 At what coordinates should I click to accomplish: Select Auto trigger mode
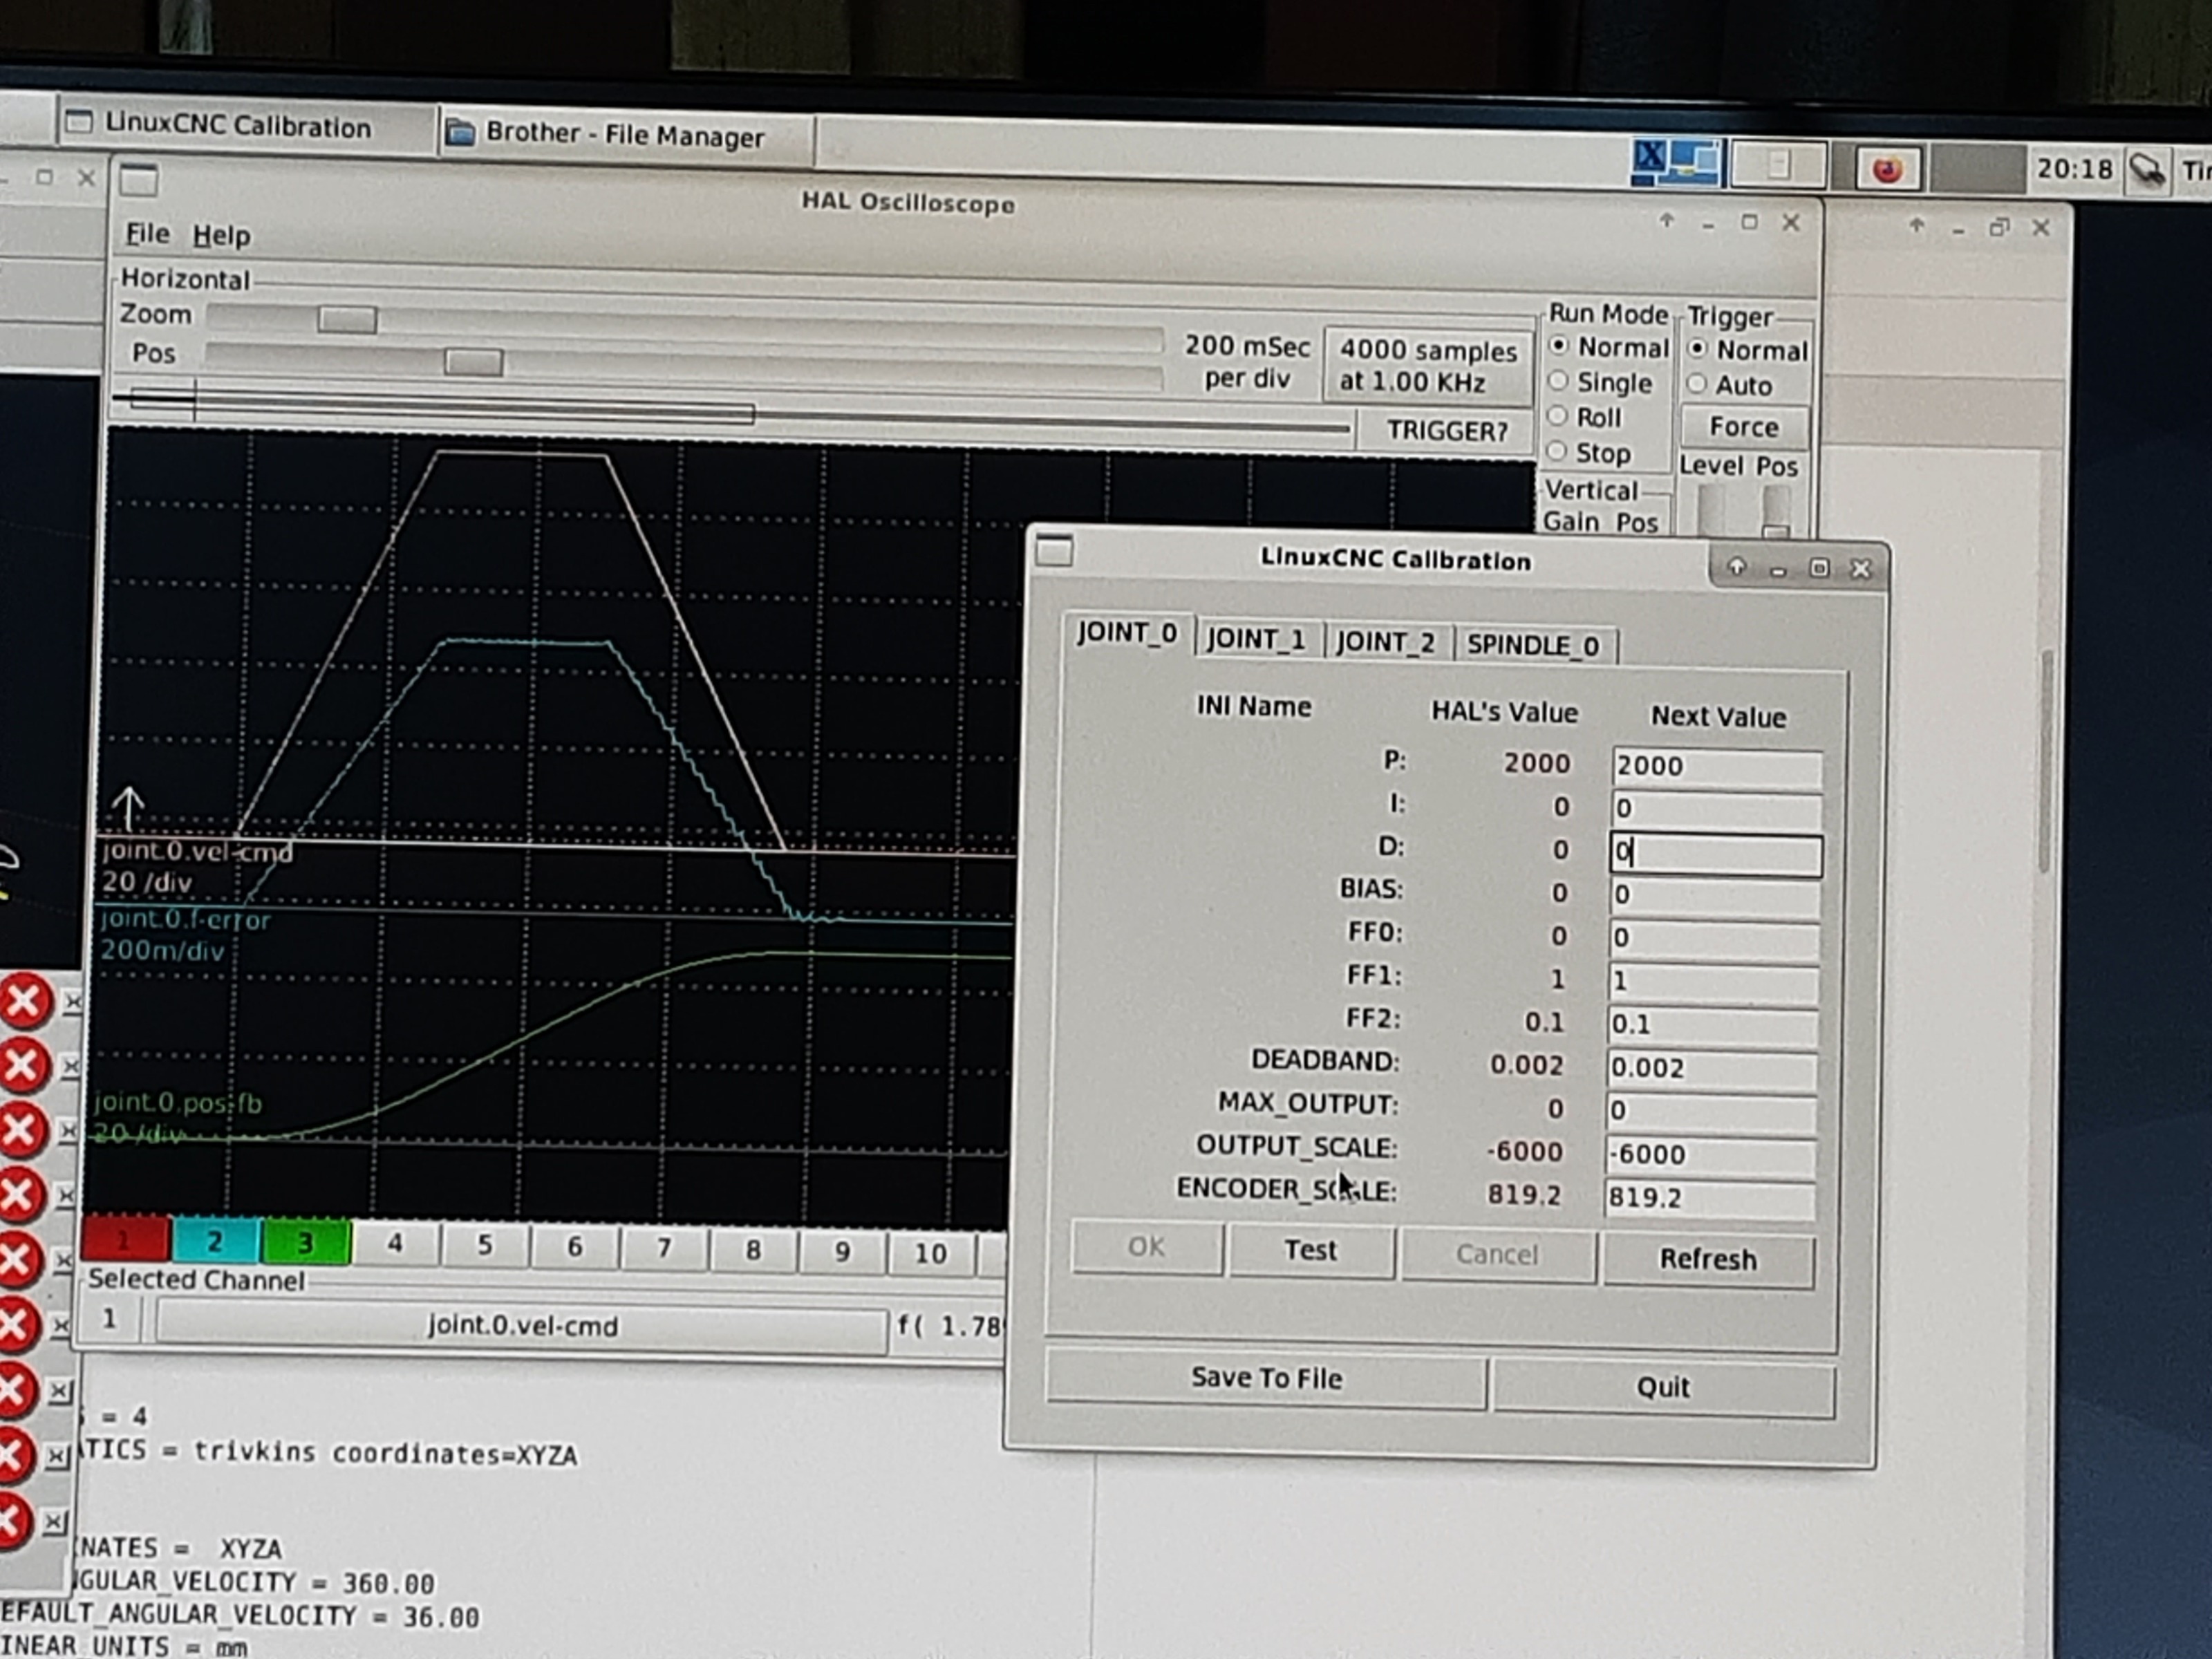[1730, 385]
